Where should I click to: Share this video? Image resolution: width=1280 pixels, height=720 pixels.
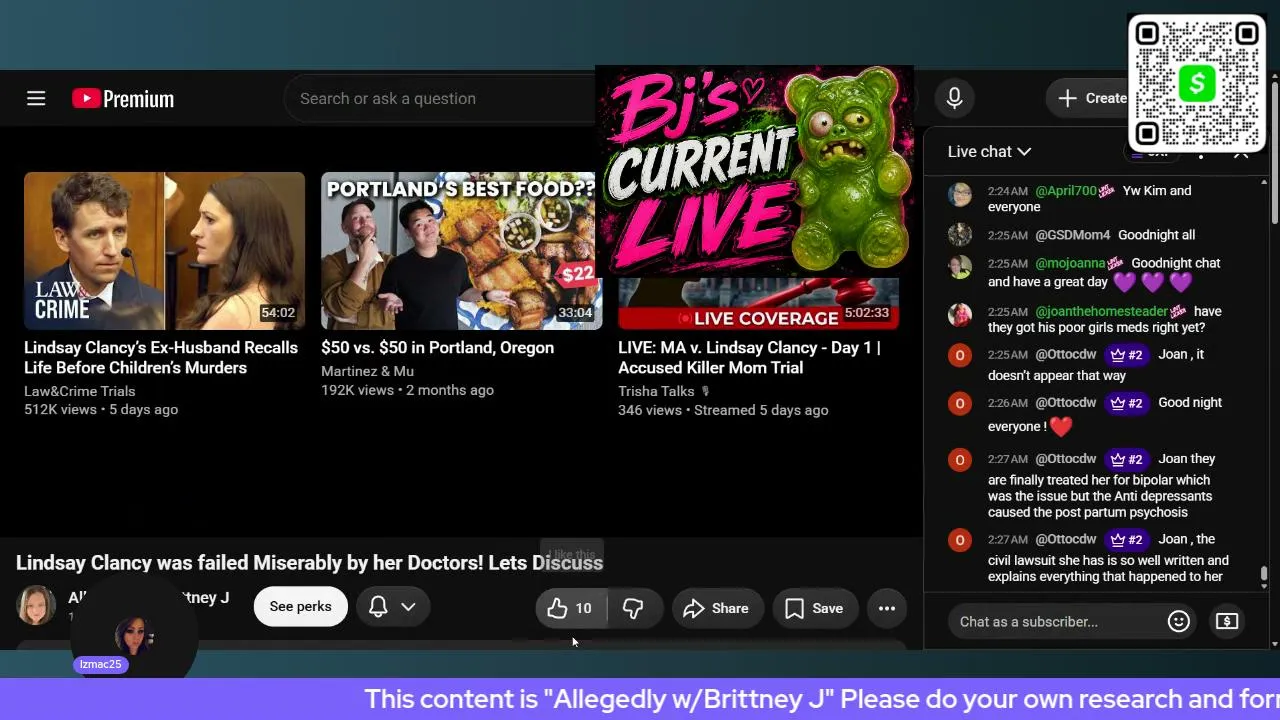pyautogui.click(x=716, y=608)
